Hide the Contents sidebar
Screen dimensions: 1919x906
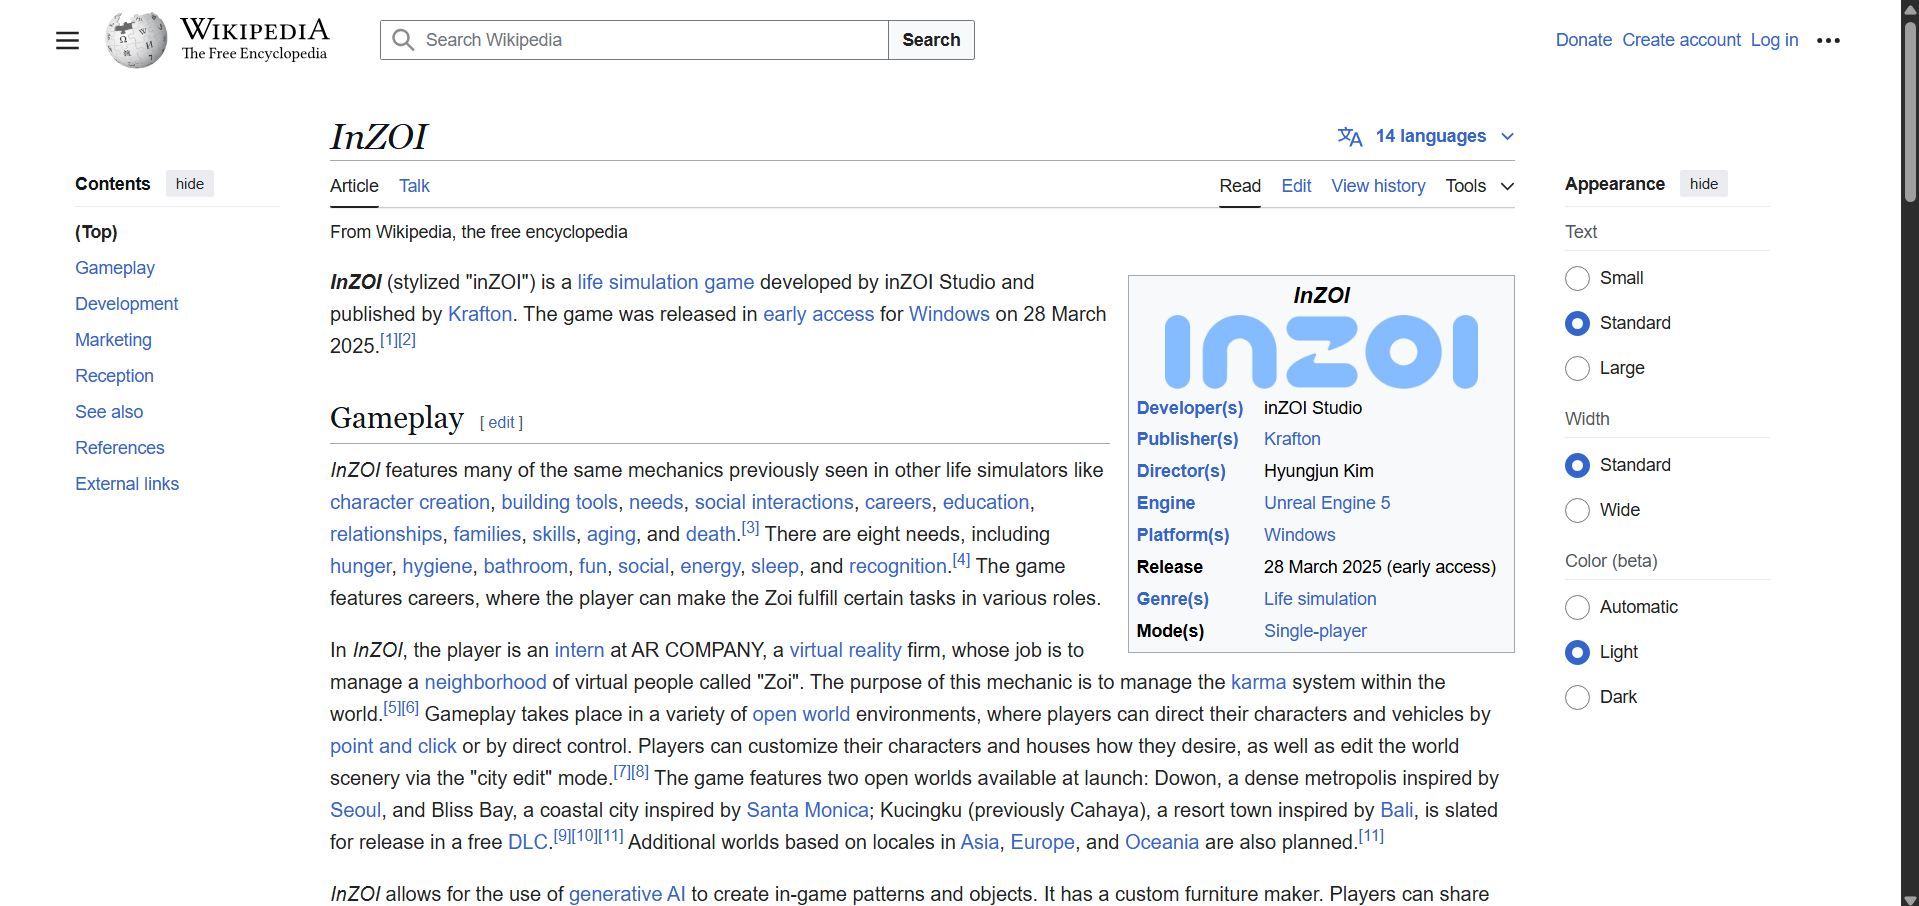click(189, 184)
